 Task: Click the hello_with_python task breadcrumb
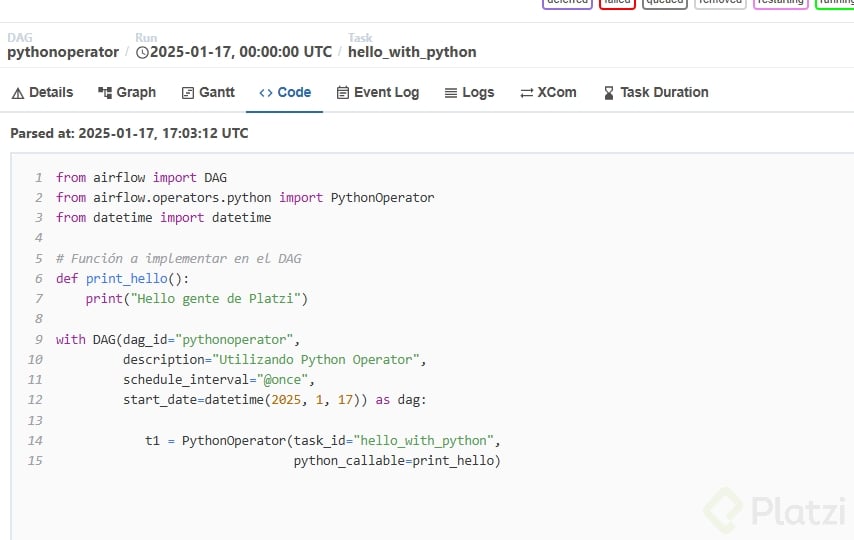point(412,52)
